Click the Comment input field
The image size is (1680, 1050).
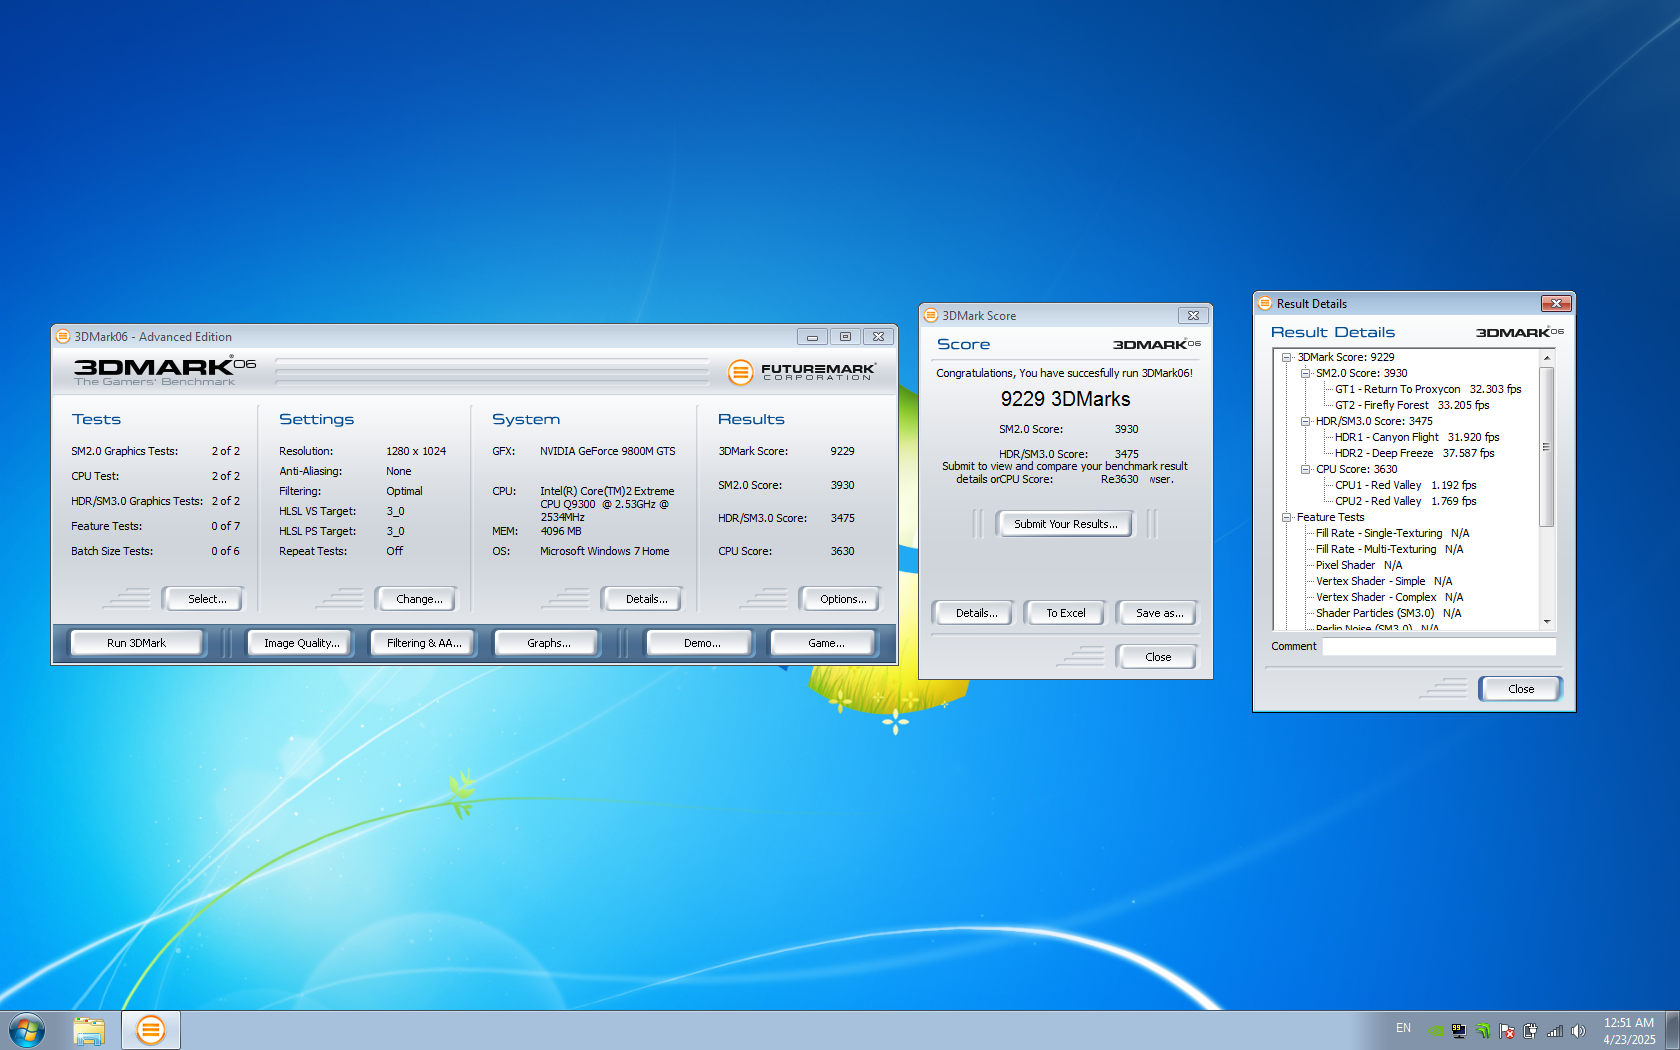[1438, 646]
